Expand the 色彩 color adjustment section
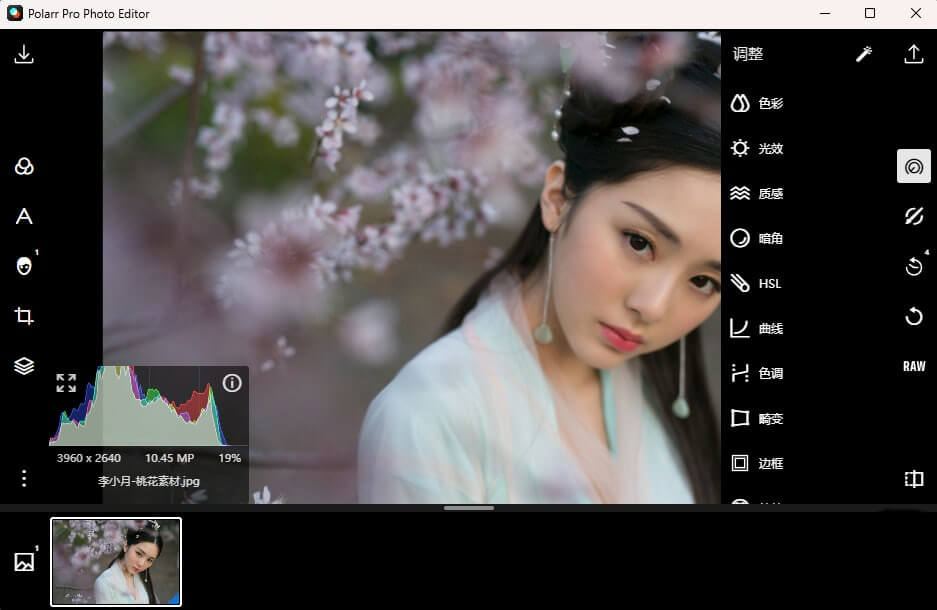The width and height of the screenshot is (937, 610). click(x=757, y=103)
